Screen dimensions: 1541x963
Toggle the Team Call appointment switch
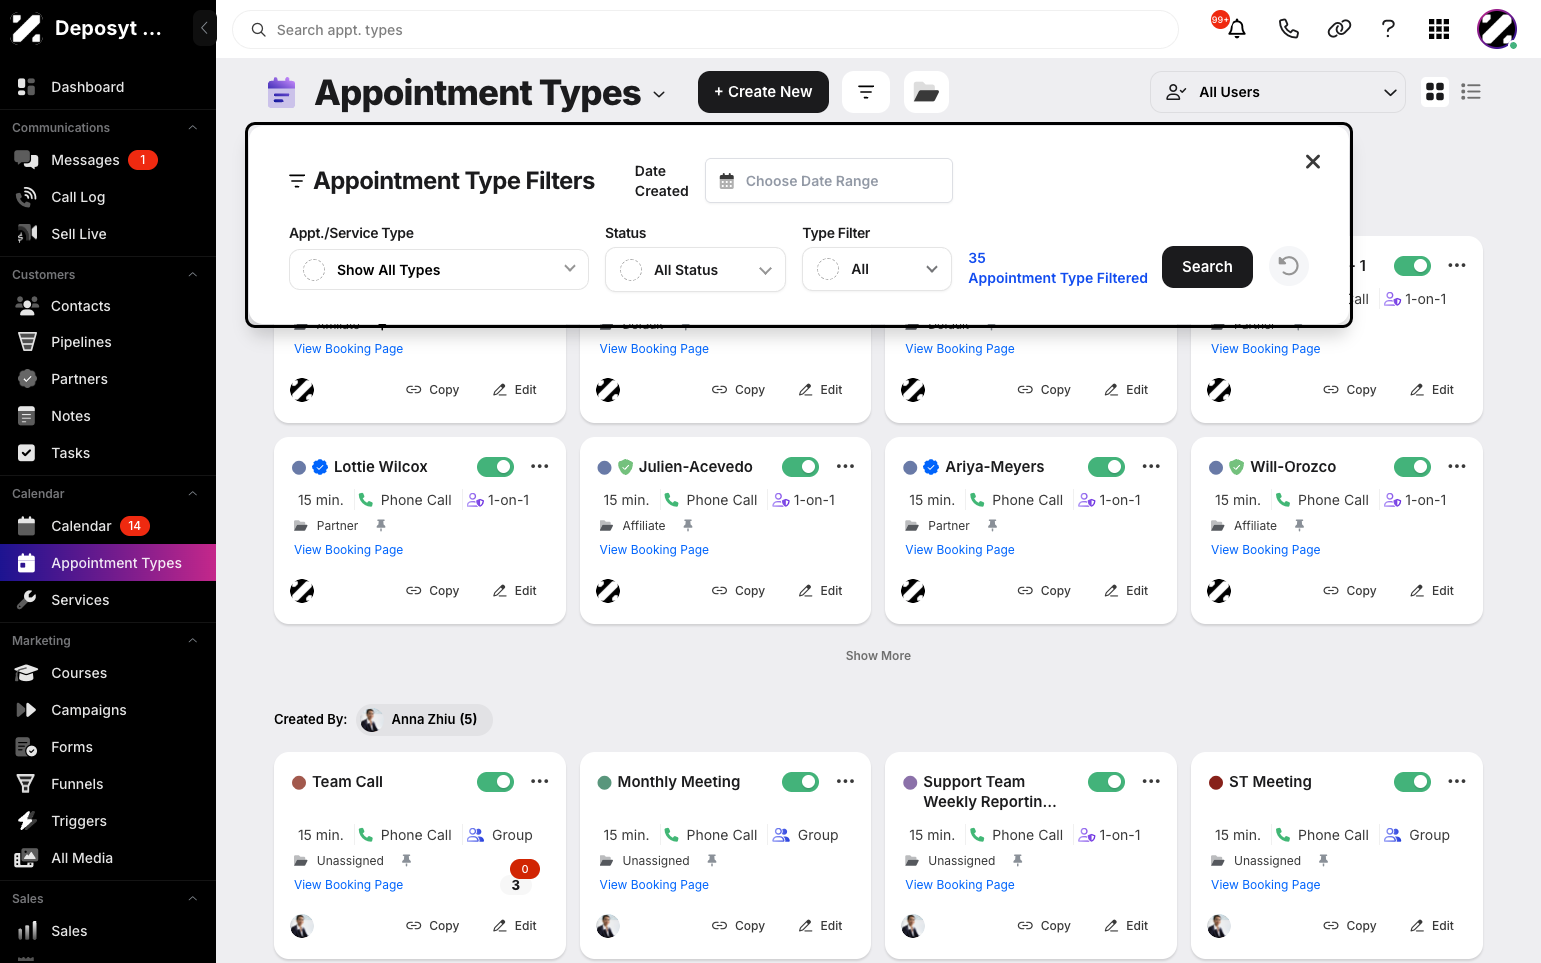[495, 782]
